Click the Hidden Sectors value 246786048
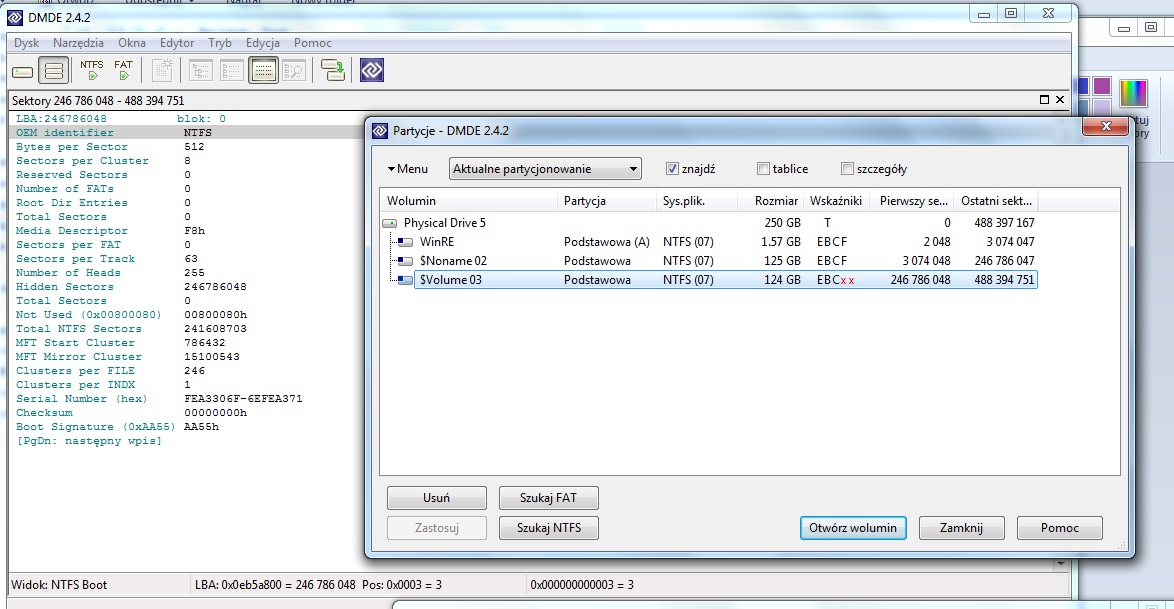This screenshot has width=1174, height=609. [x=216, y=287]
